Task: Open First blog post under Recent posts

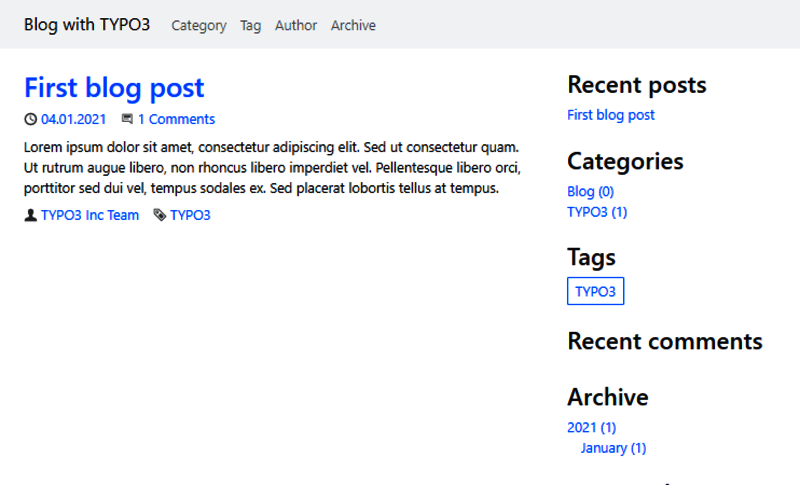Action: pyautogui.click(x=610, y=115)
